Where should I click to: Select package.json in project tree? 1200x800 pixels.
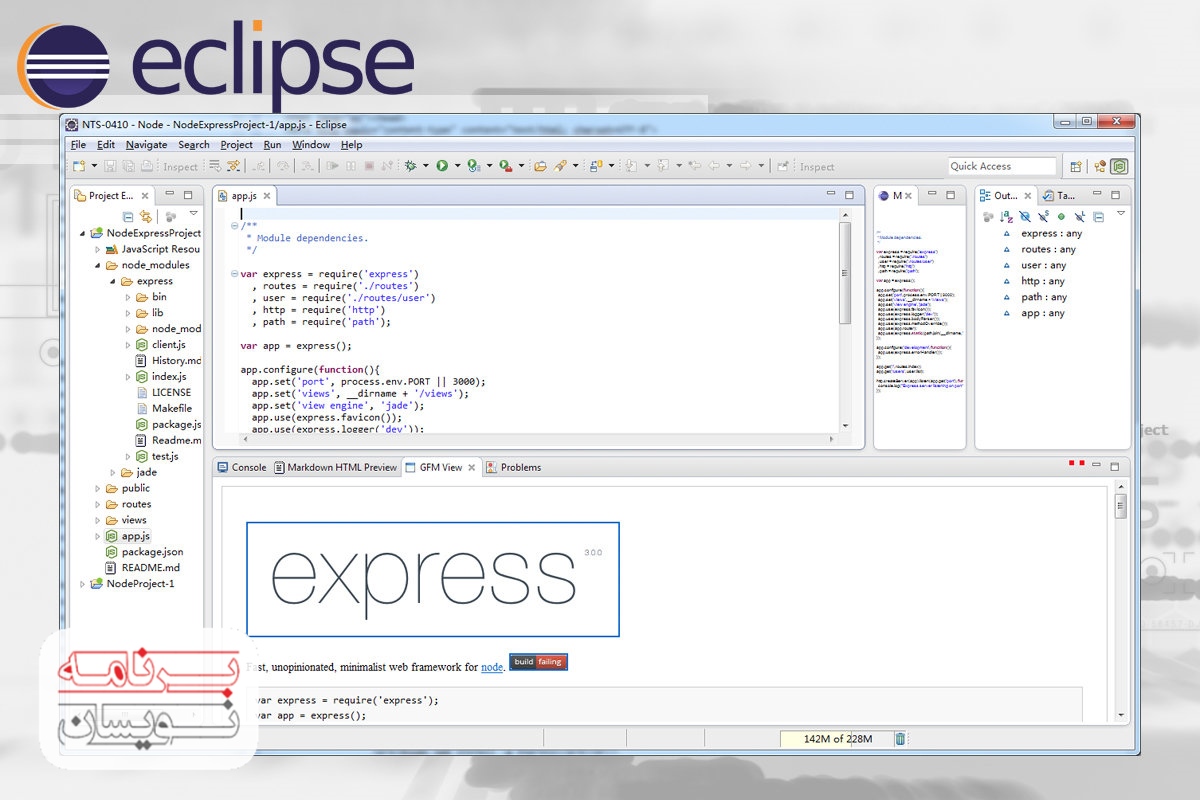[144, 552]
